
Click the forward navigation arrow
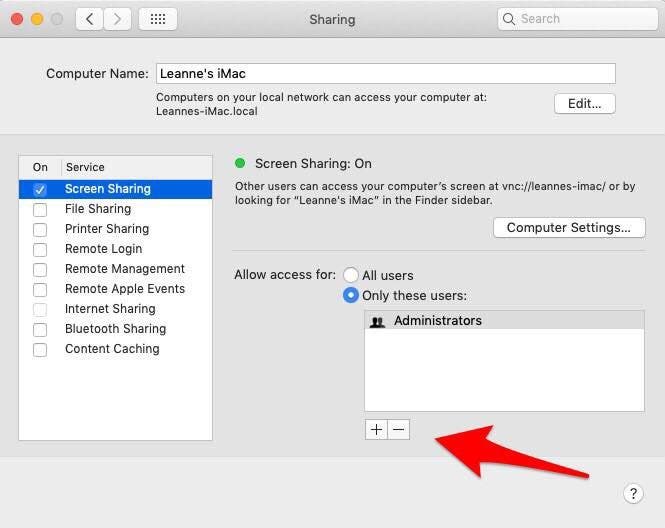[x=118, y=19]
